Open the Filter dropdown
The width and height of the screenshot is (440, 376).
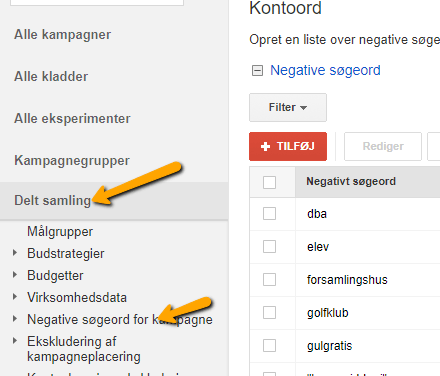pyautogui.click(x=288, y=107)
